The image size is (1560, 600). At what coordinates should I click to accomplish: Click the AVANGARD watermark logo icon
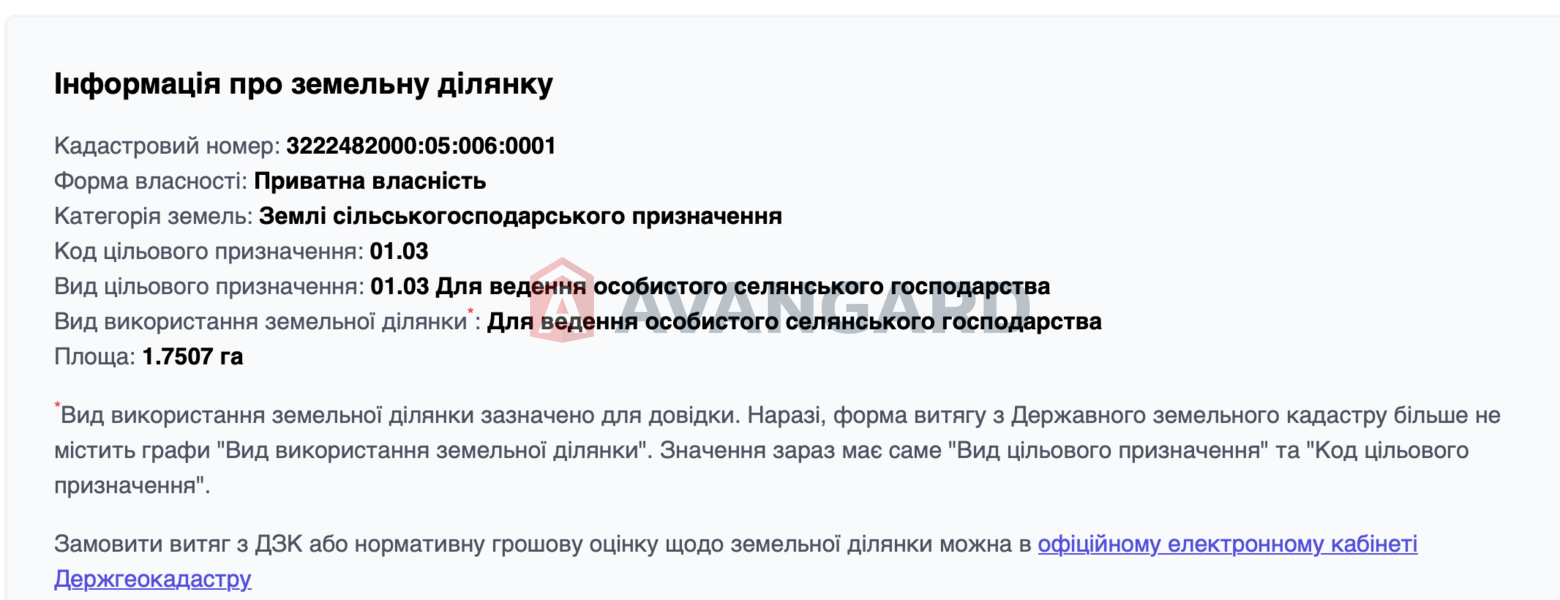point(561,299)
